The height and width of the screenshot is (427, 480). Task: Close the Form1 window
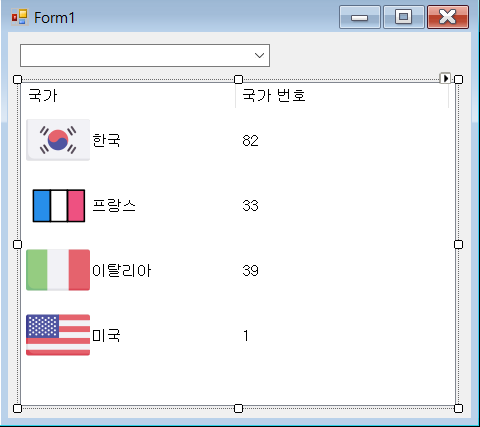tap(448, 17)
